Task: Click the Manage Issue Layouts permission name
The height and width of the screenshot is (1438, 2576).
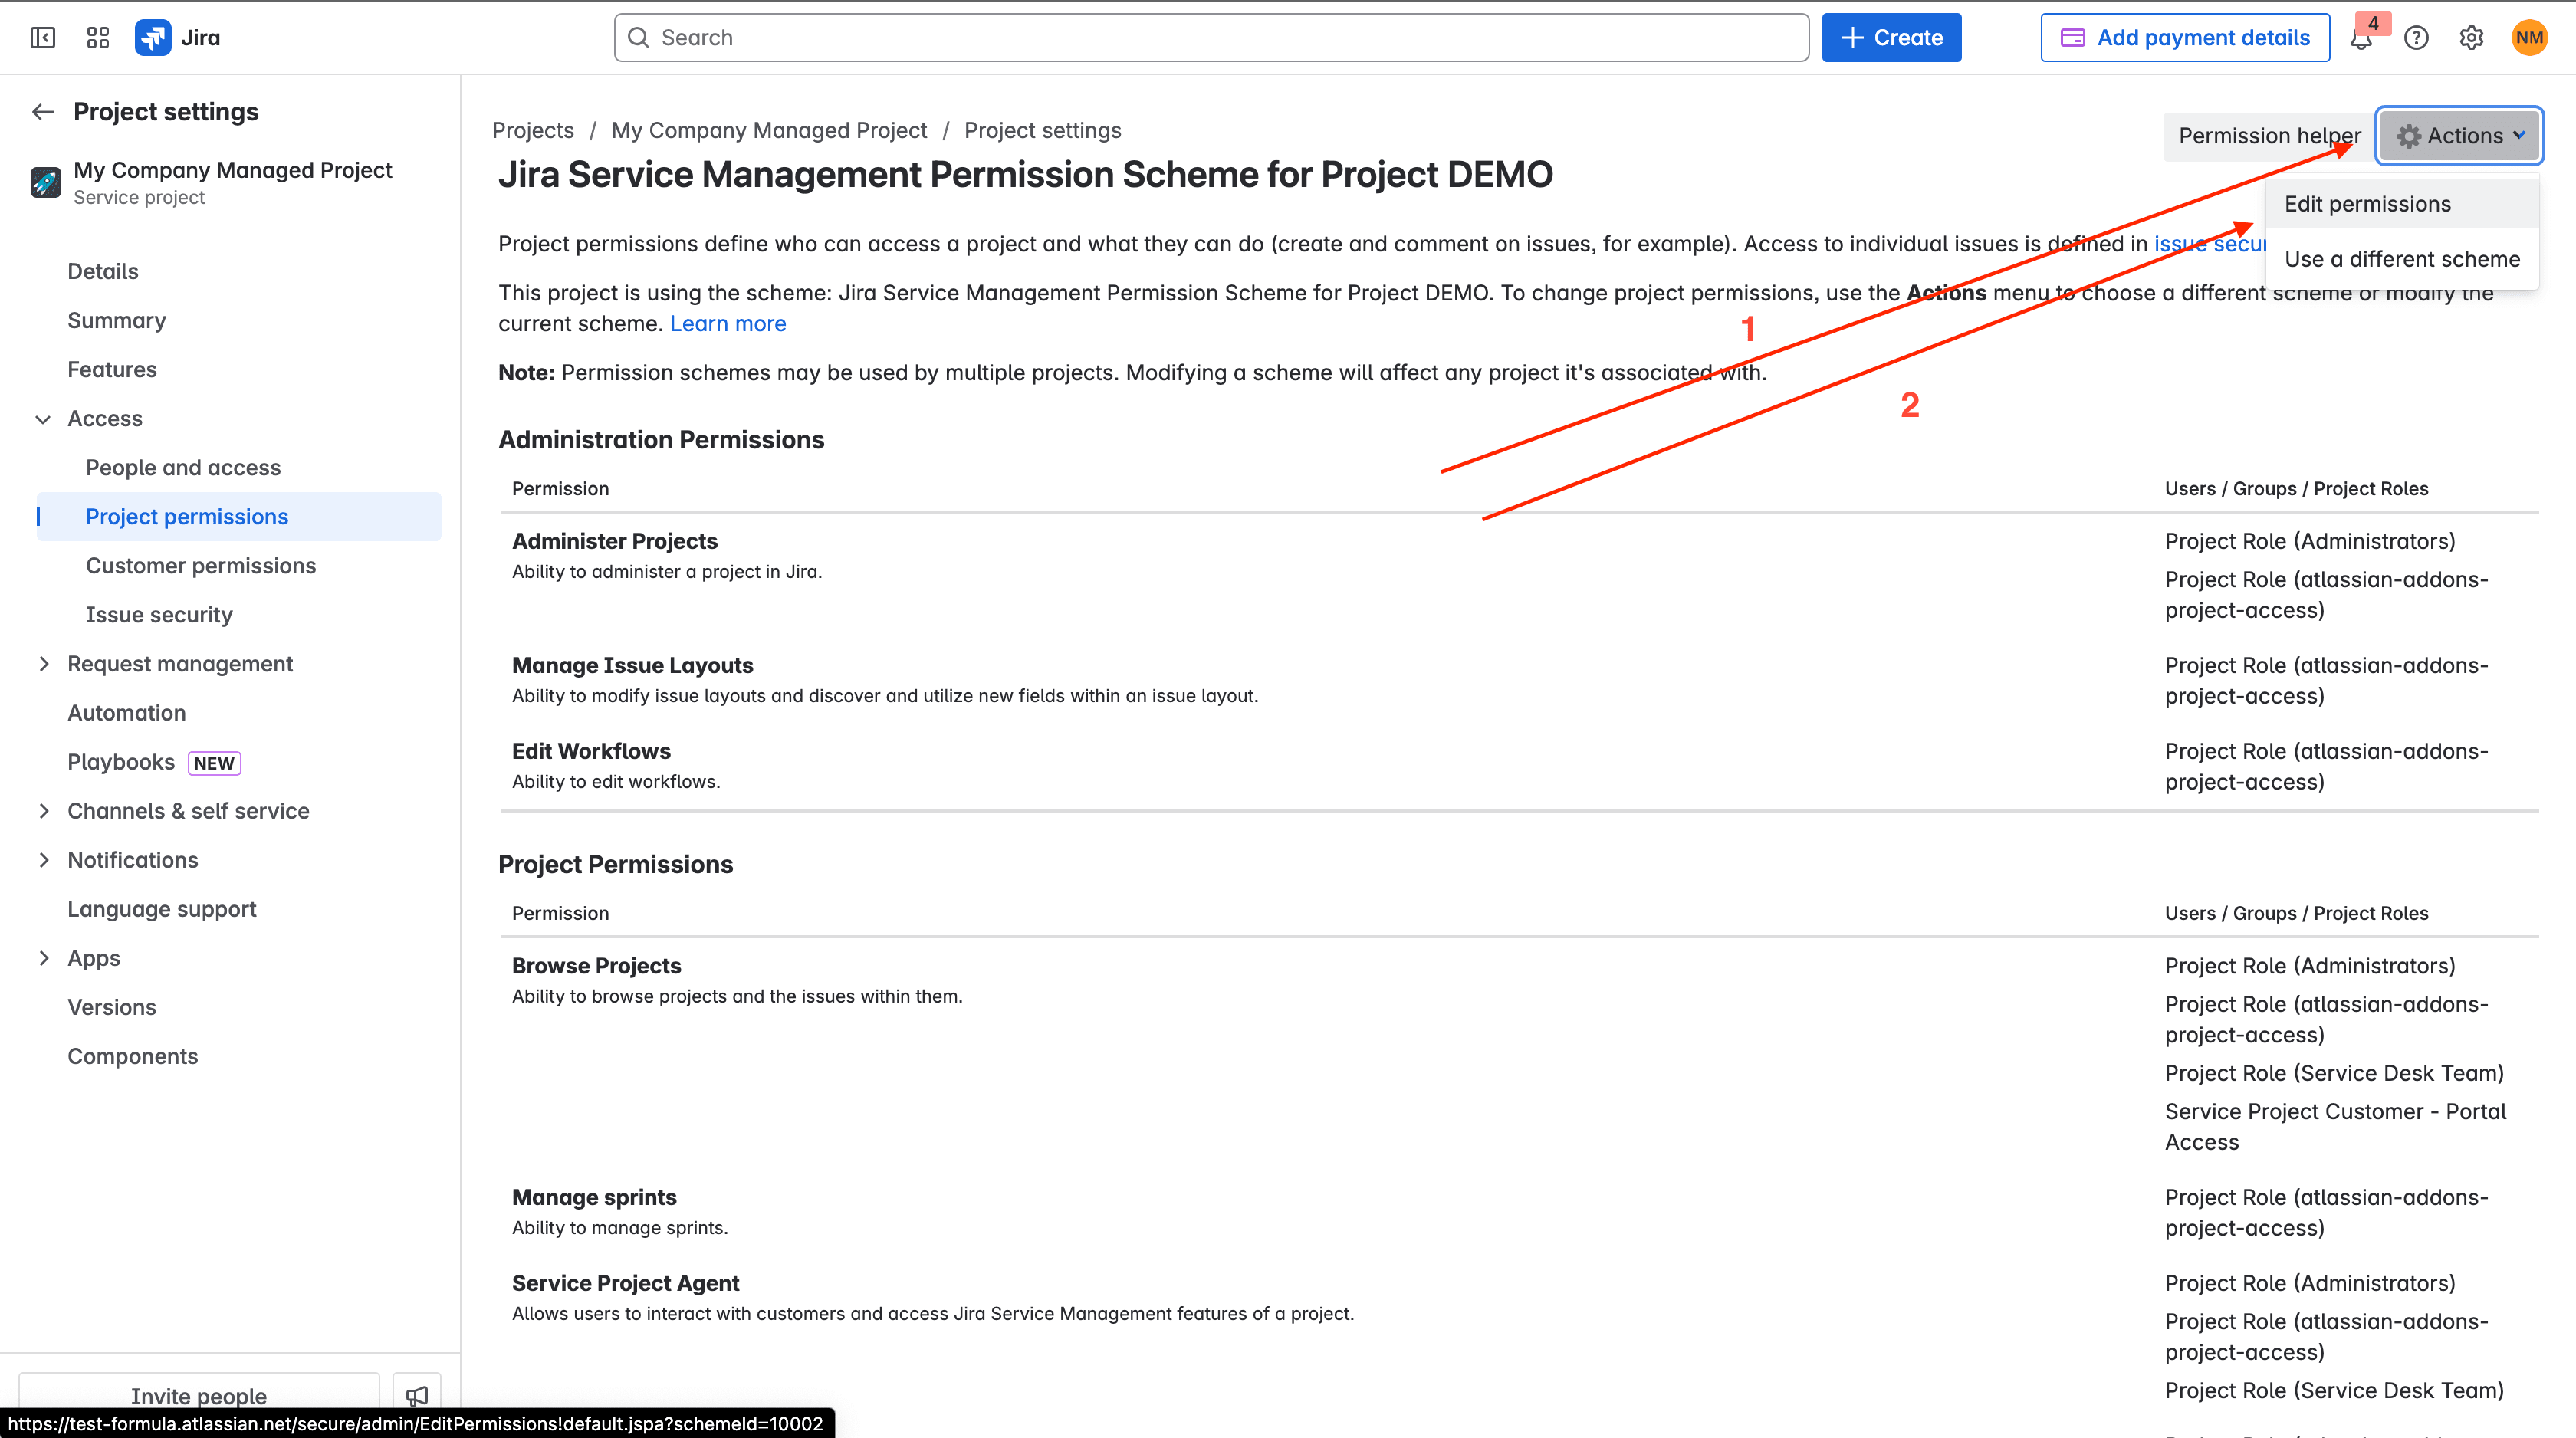Action: [633, 665]
